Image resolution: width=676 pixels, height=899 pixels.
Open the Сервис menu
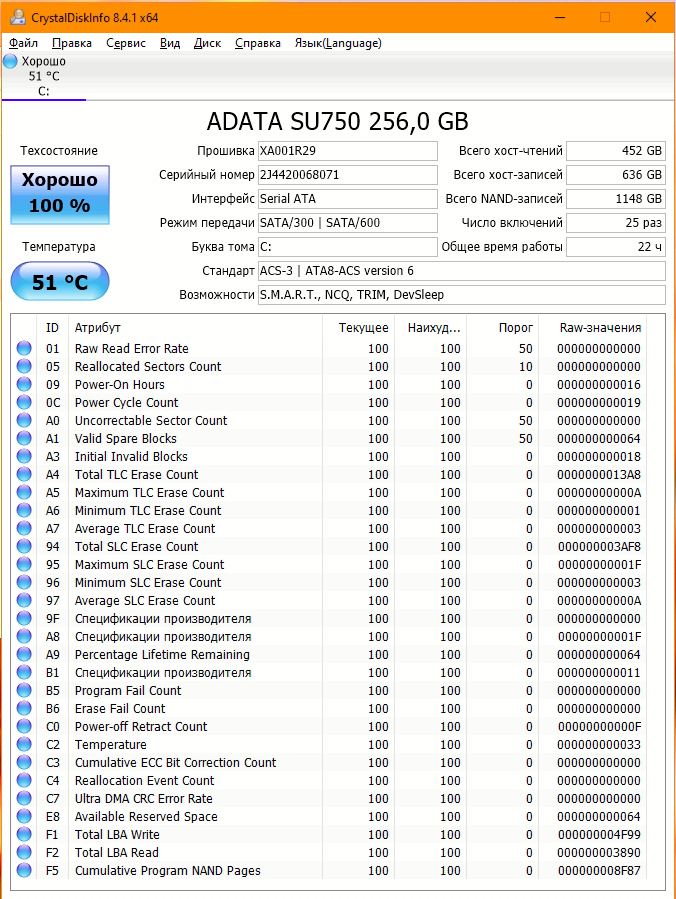tap(126, 43)
